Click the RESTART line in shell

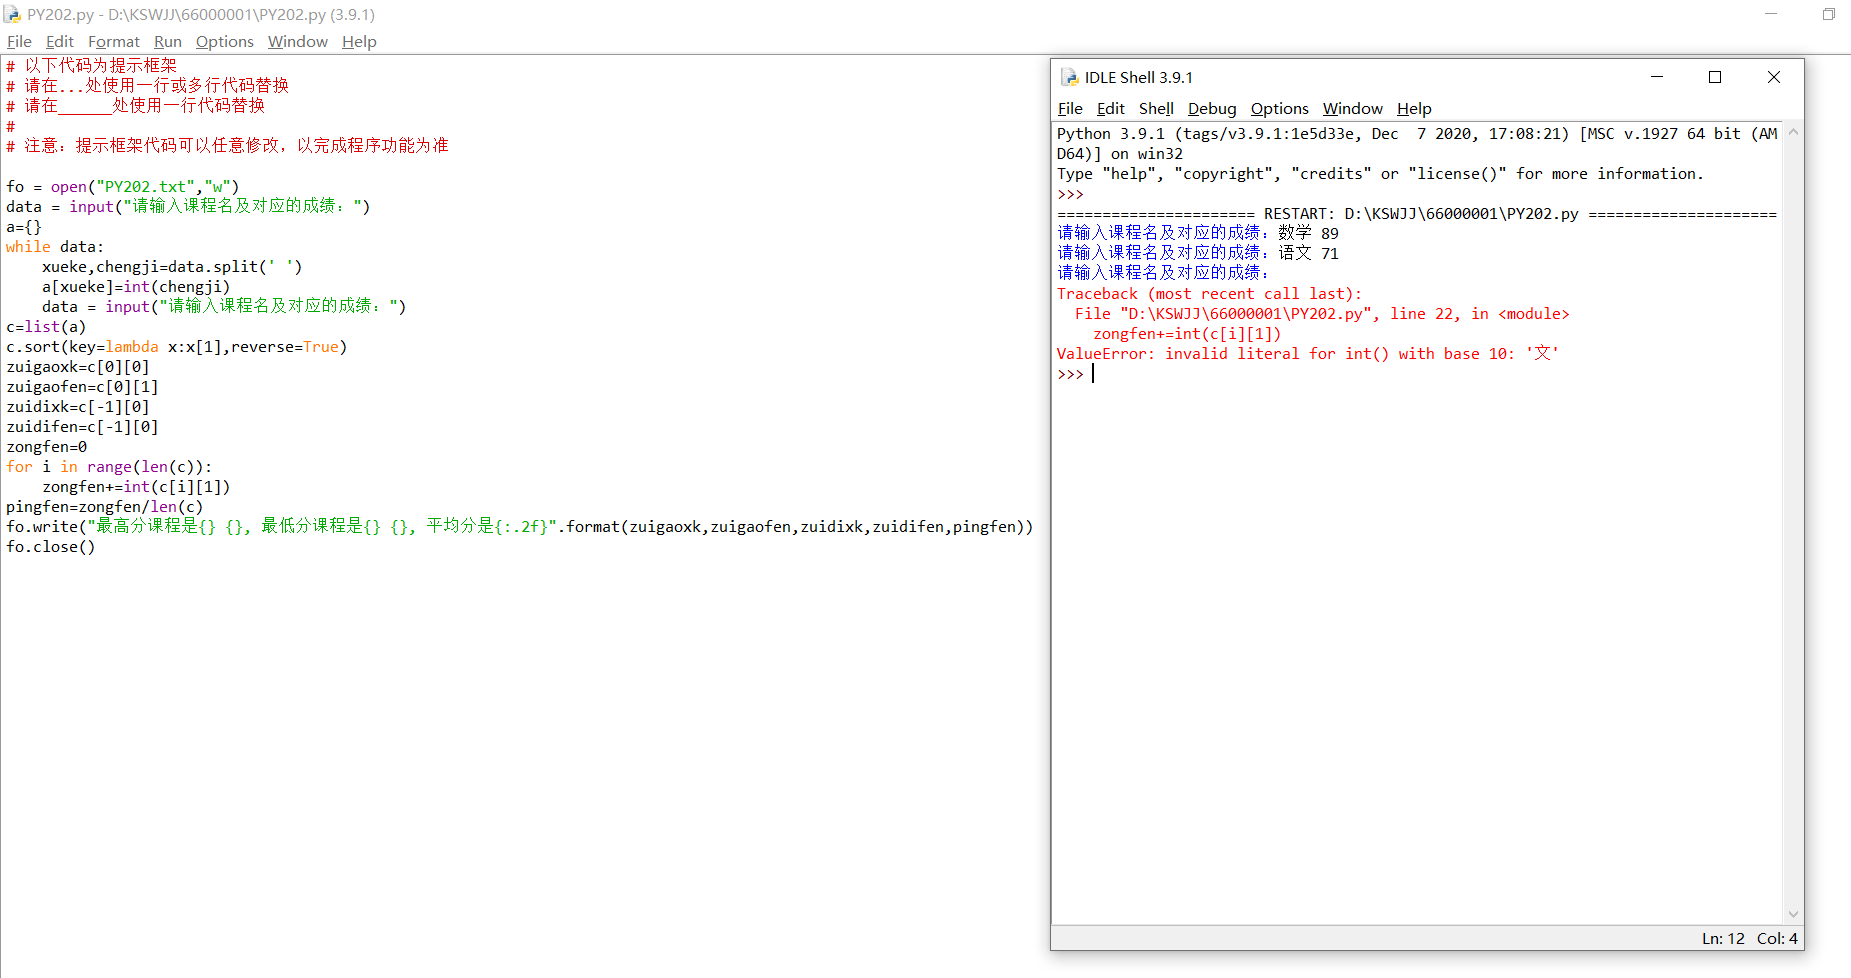1417,213
